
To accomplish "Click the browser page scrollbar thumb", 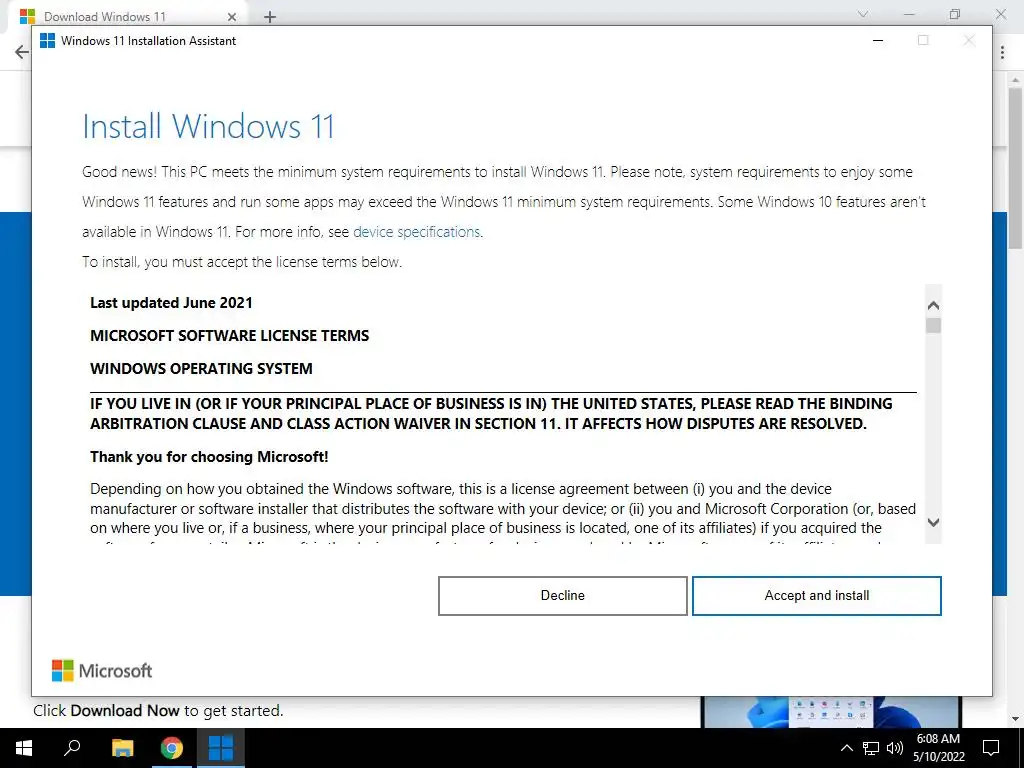I will (1015, 168).
